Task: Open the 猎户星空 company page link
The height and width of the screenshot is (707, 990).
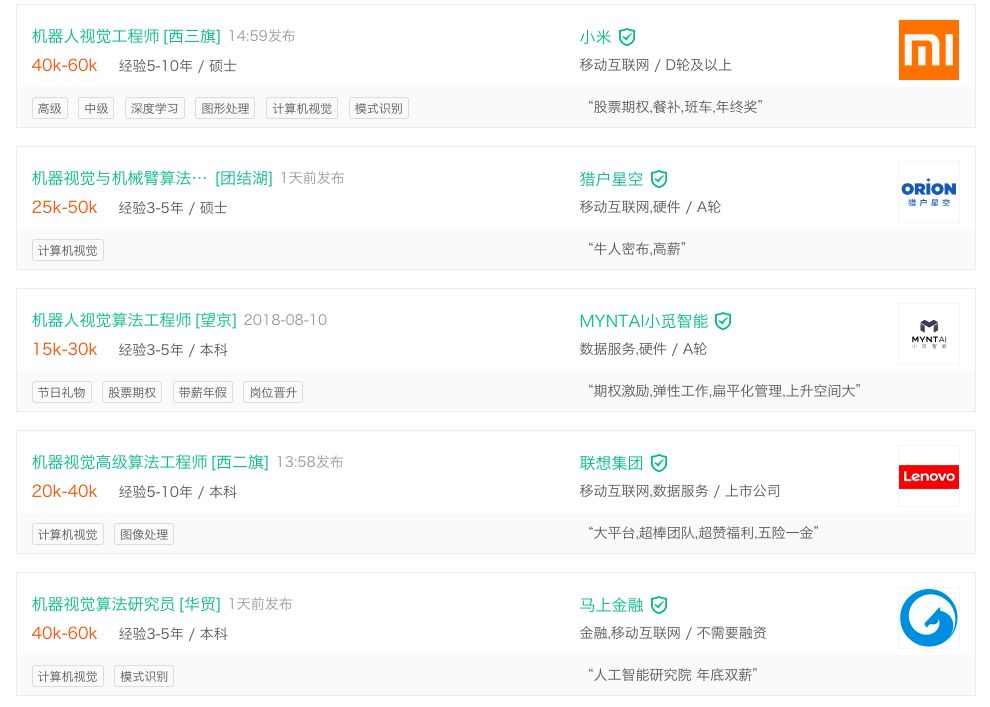Action: pos(611,179)
